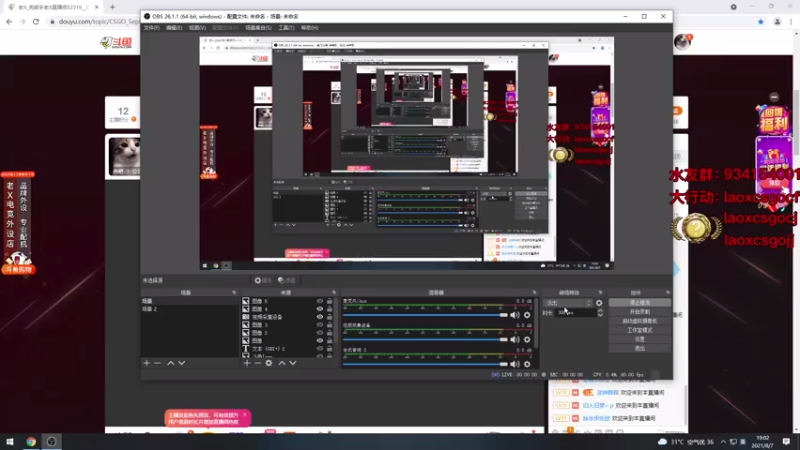The height and width of the screenshot is (450, 800).
Task: Open 麦克风/Aux audio settings gear
Action: (x=527, y=315)
